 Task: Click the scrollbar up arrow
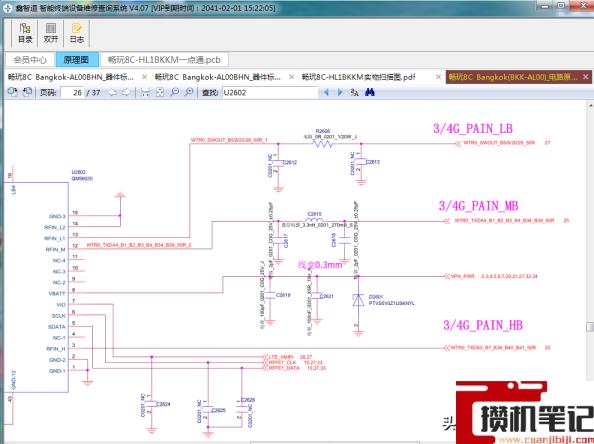pos(590,105)
